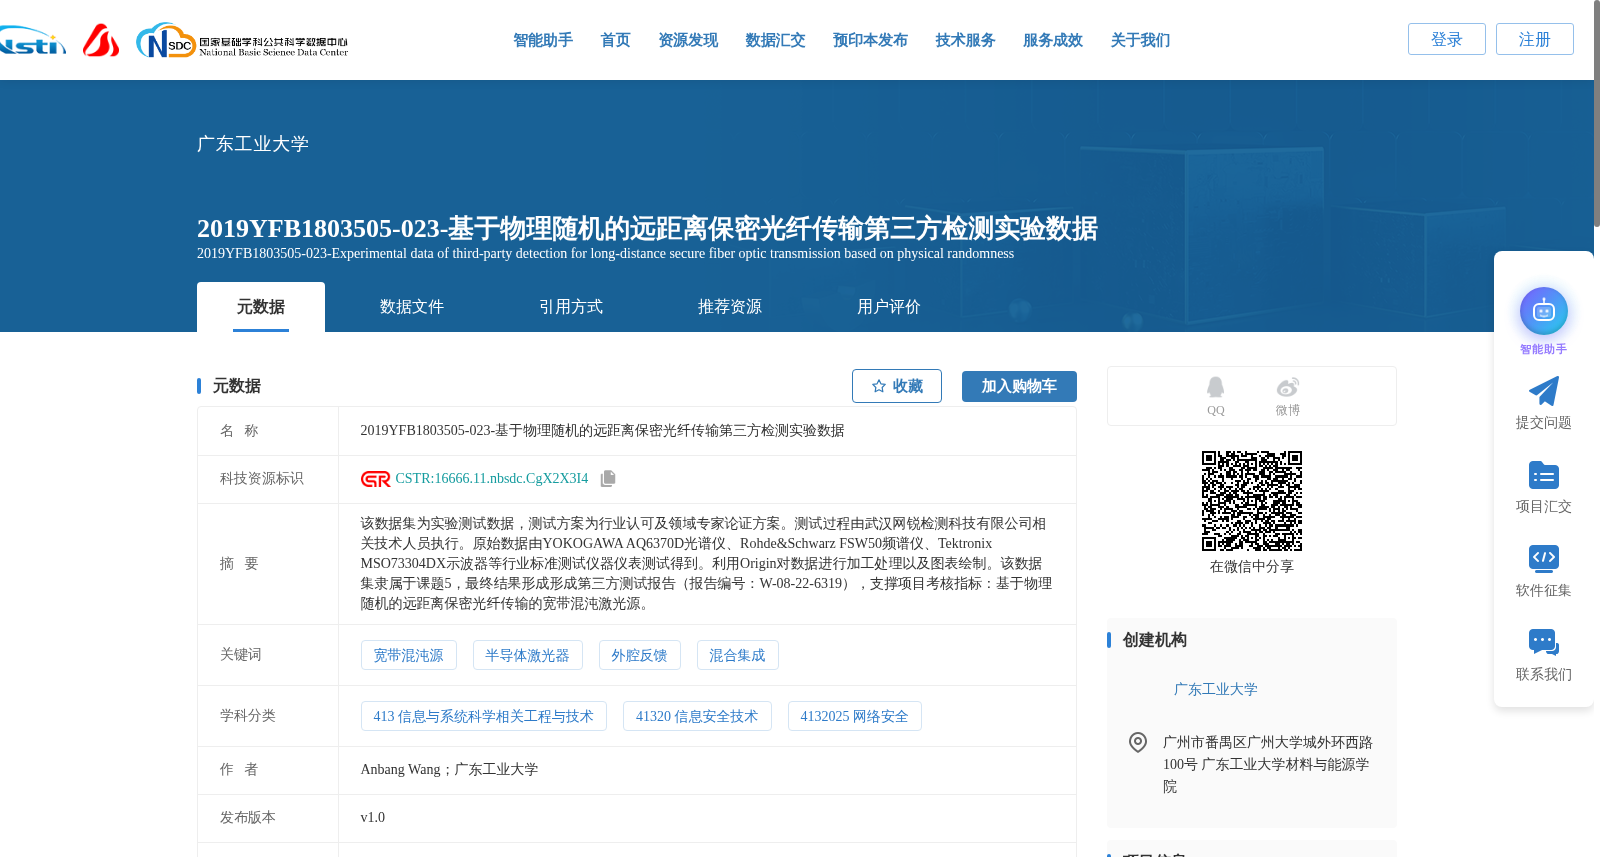
Task: Click 加入购物车 button
Action: coord(1019,386)
